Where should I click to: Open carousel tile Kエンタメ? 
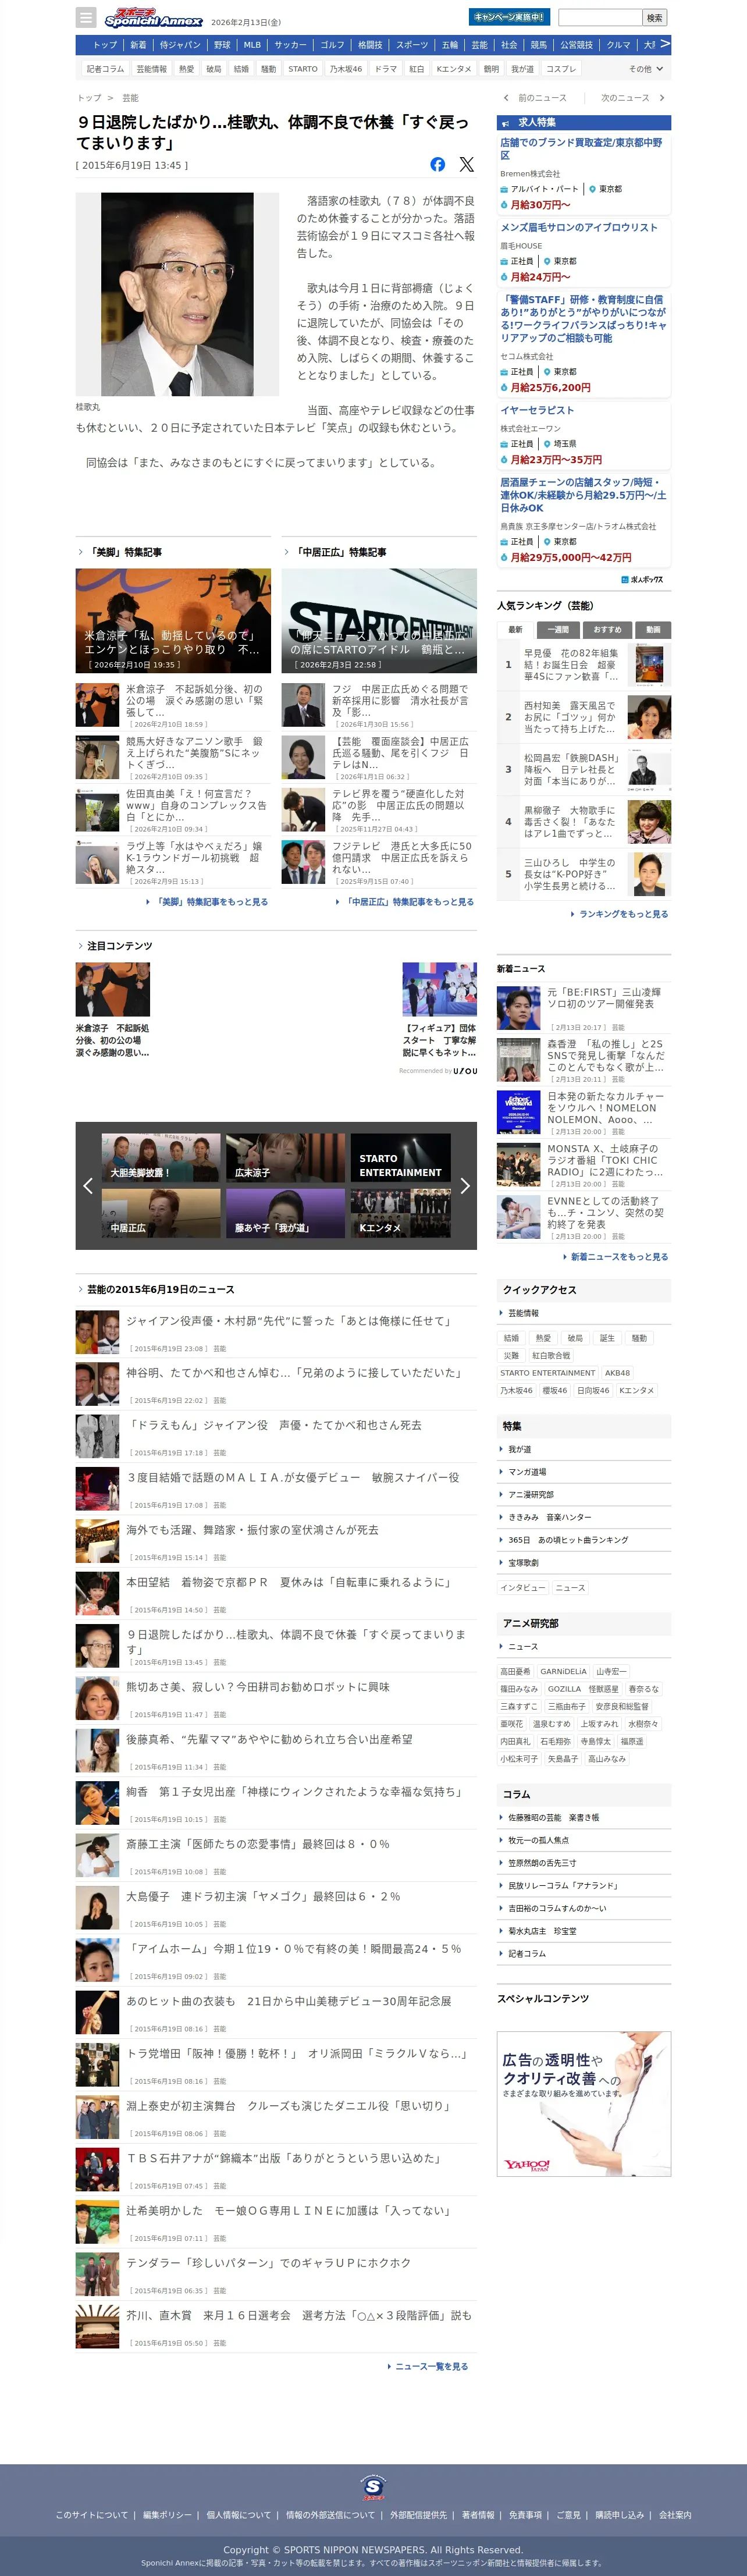pyautogui.click(x=400, y=1213)
